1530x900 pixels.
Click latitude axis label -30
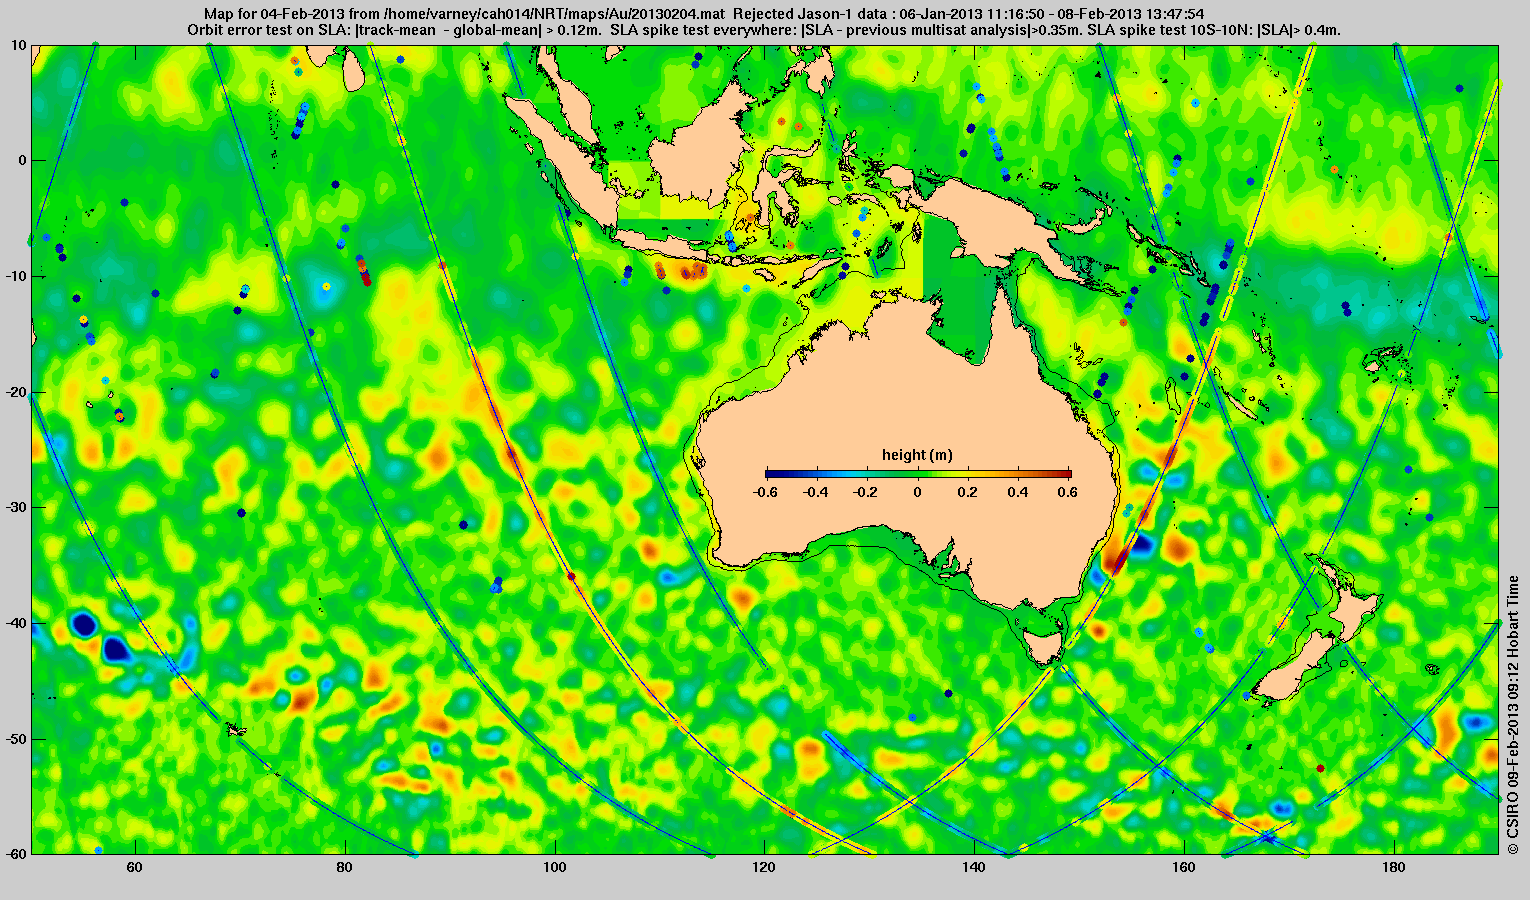click(x=16, y=507)
